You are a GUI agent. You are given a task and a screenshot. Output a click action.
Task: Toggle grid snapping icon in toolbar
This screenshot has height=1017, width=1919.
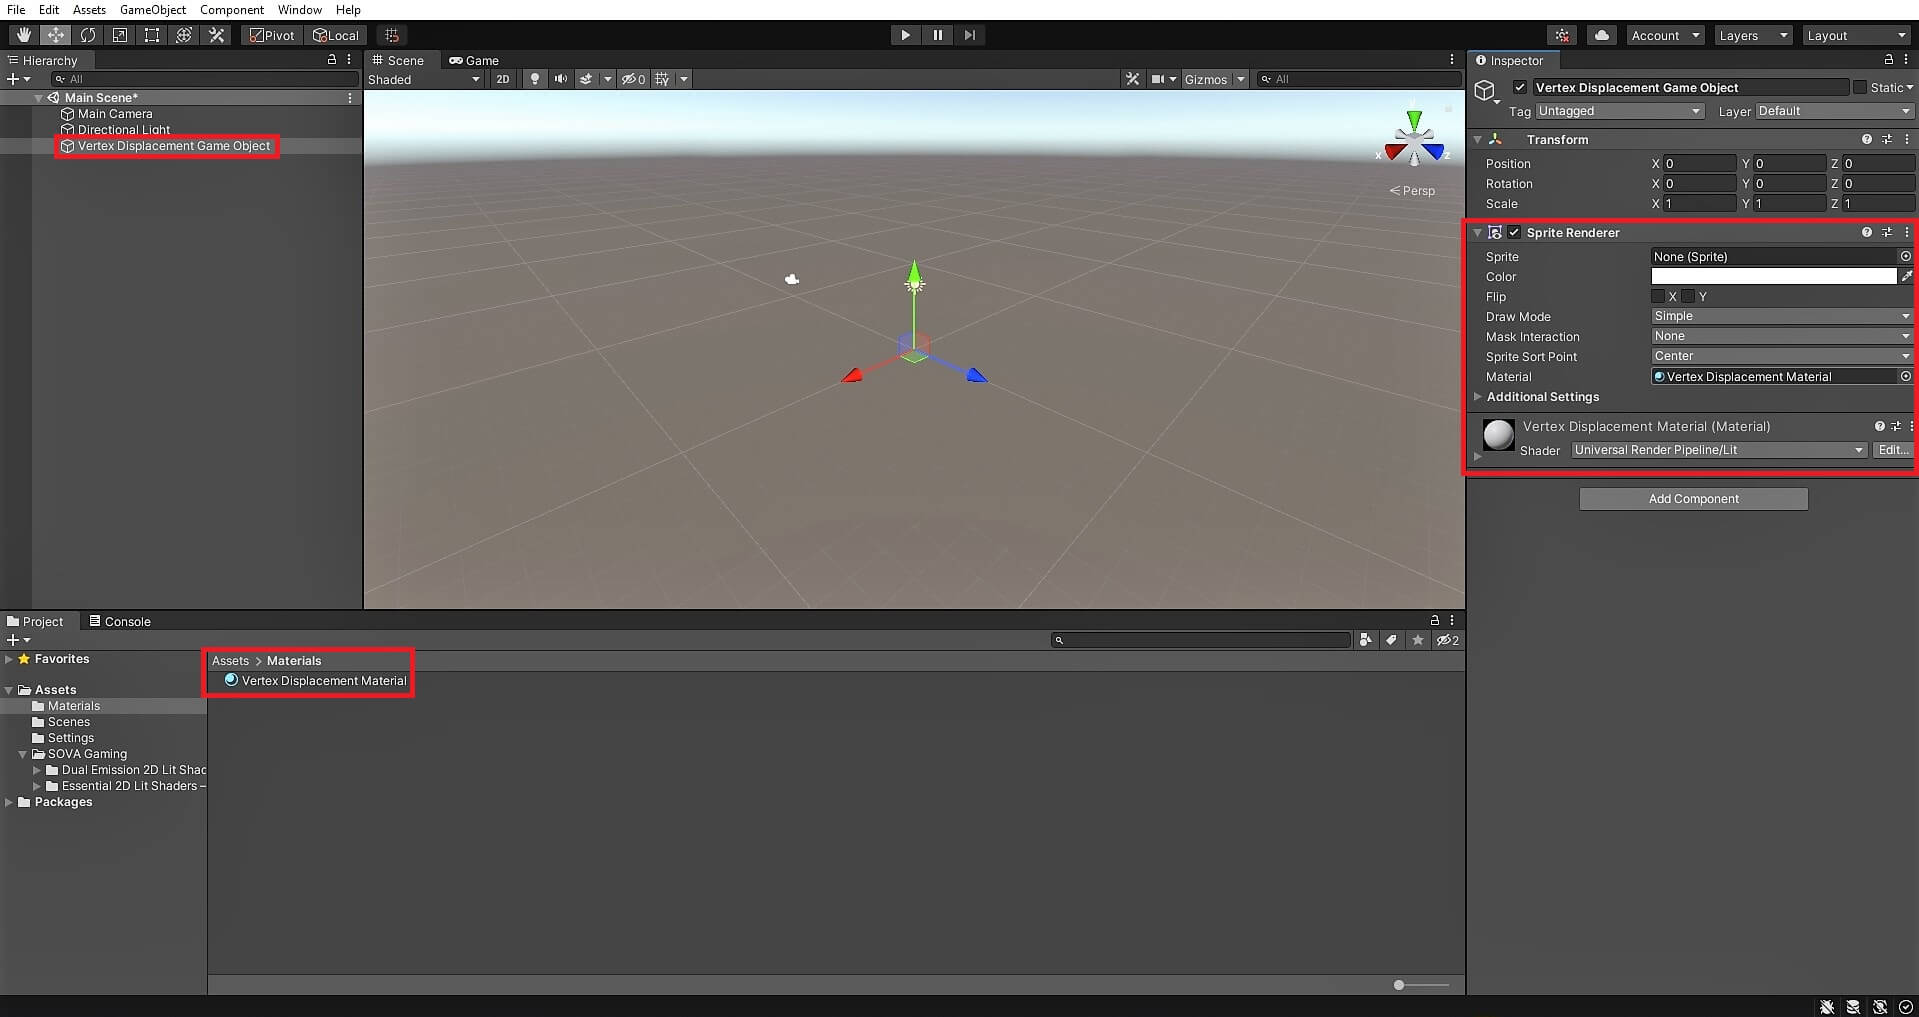(391, 35)
